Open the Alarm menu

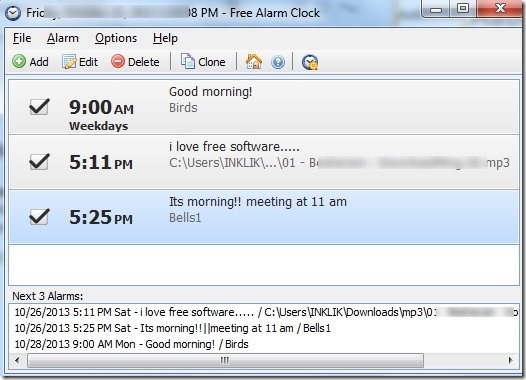point(63,38)
